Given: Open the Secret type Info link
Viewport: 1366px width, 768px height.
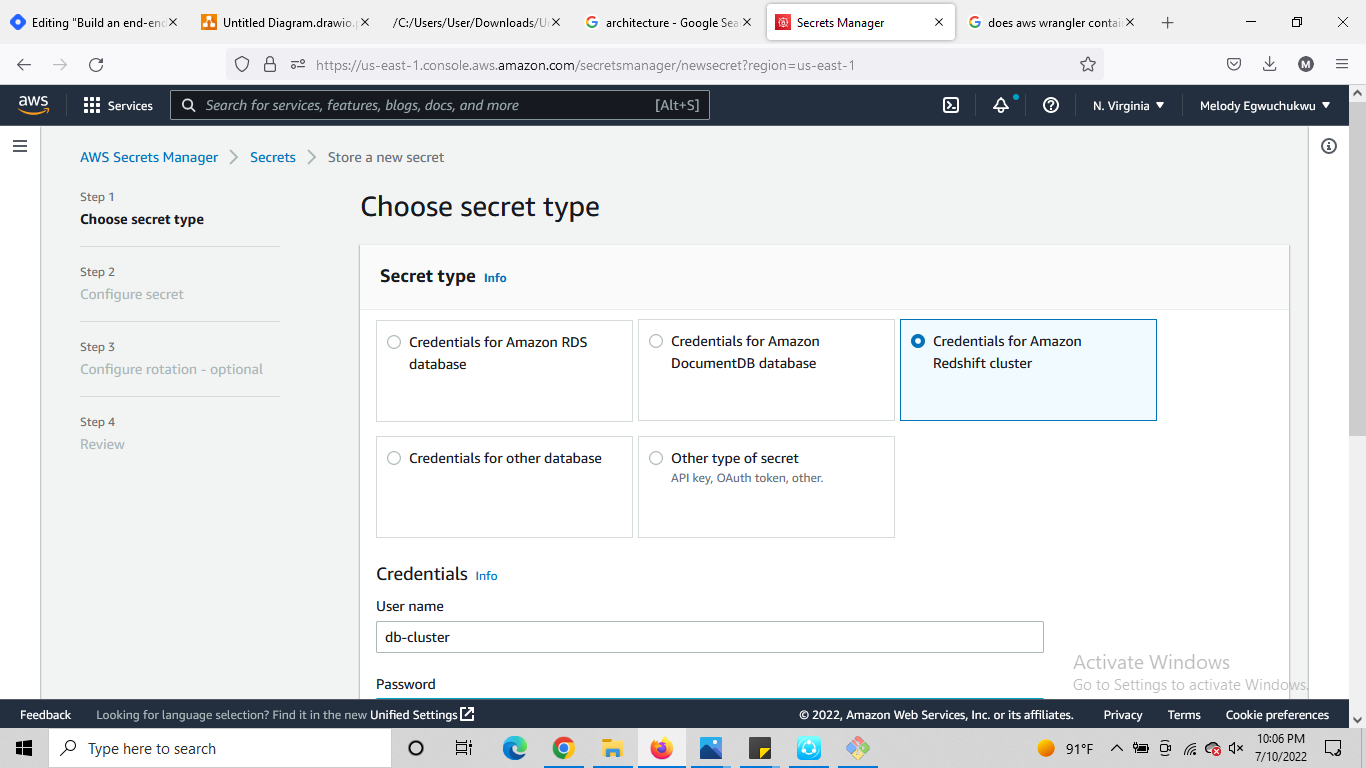Looking at the screenshot, I should pos(495,278).
